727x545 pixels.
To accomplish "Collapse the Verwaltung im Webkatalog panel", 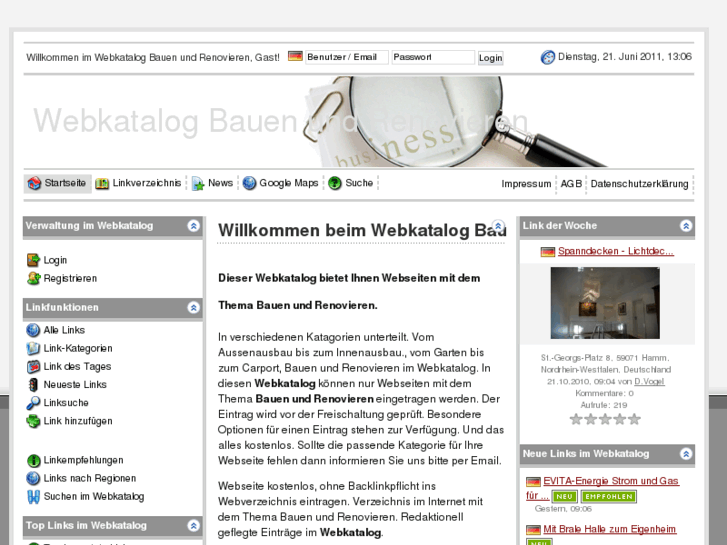I will 193,226.
